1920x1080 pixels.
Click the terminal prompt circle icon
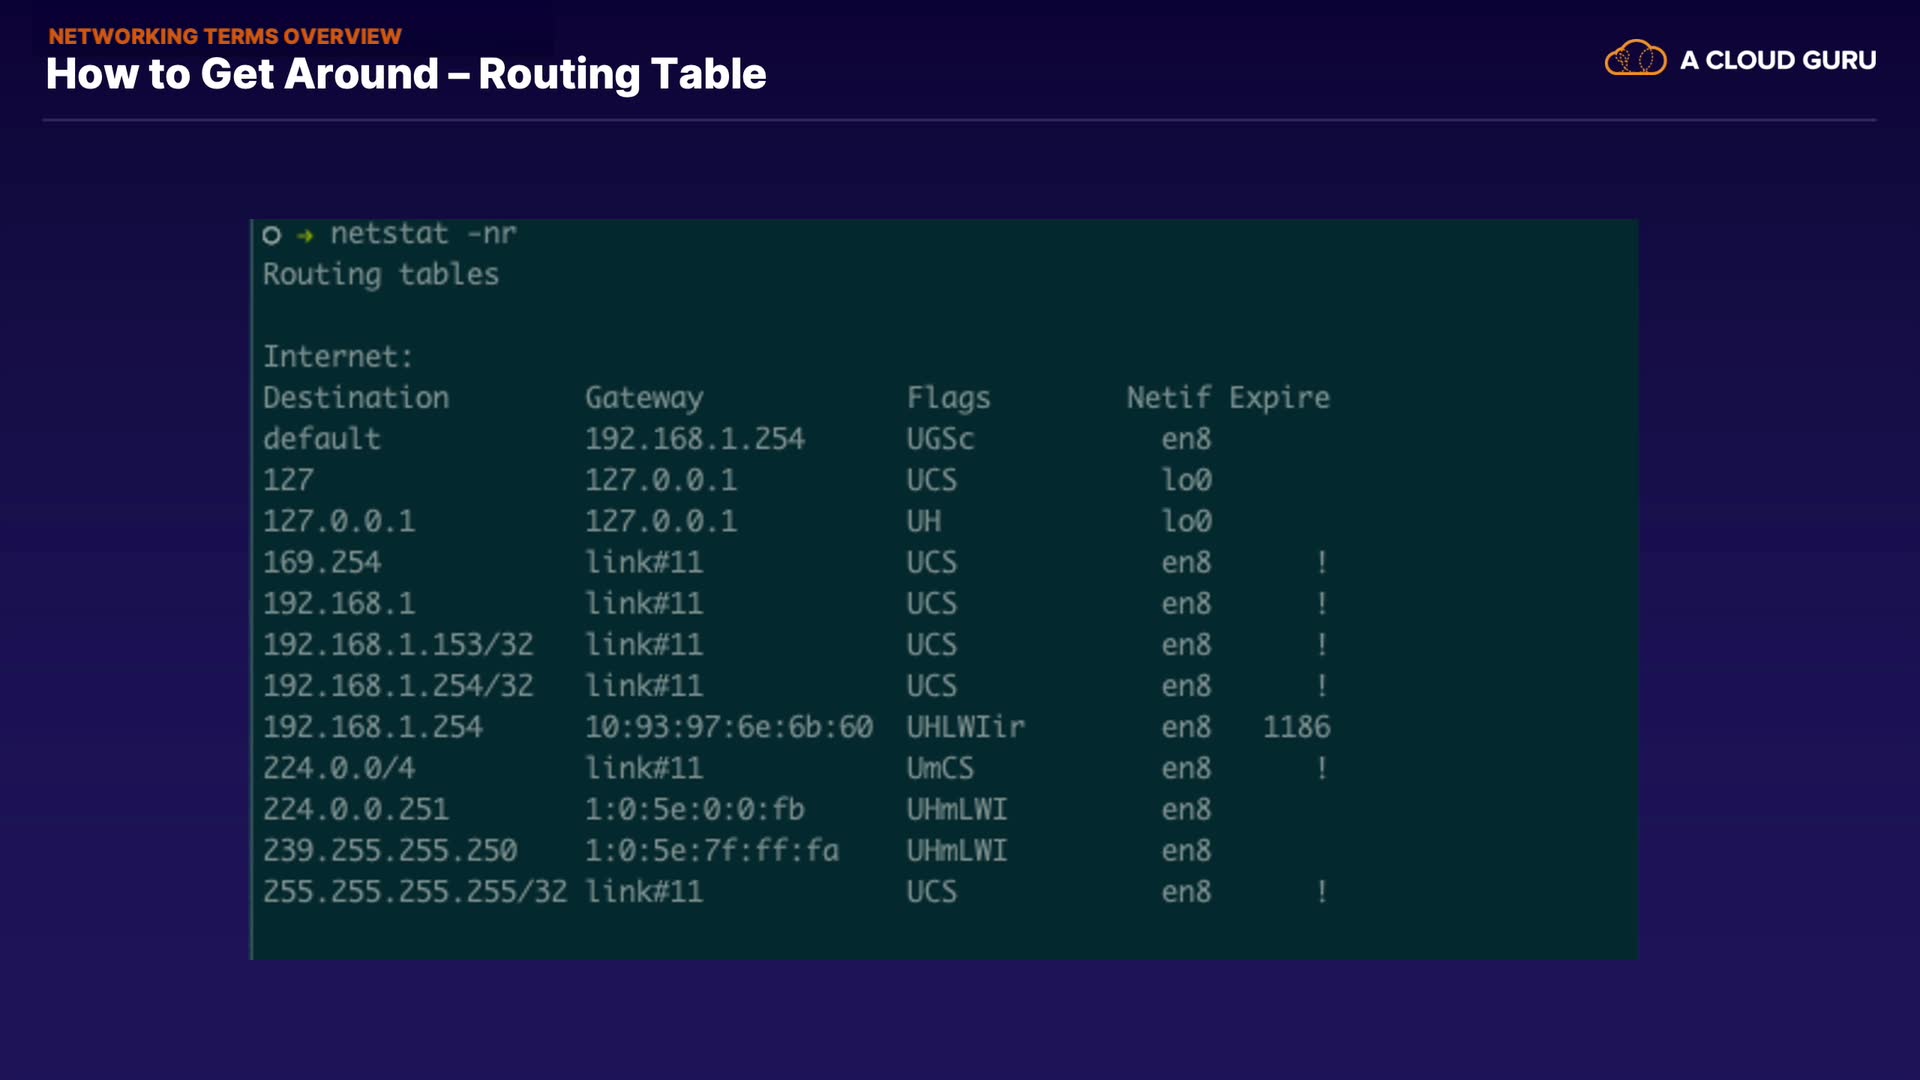click(271, 235)
